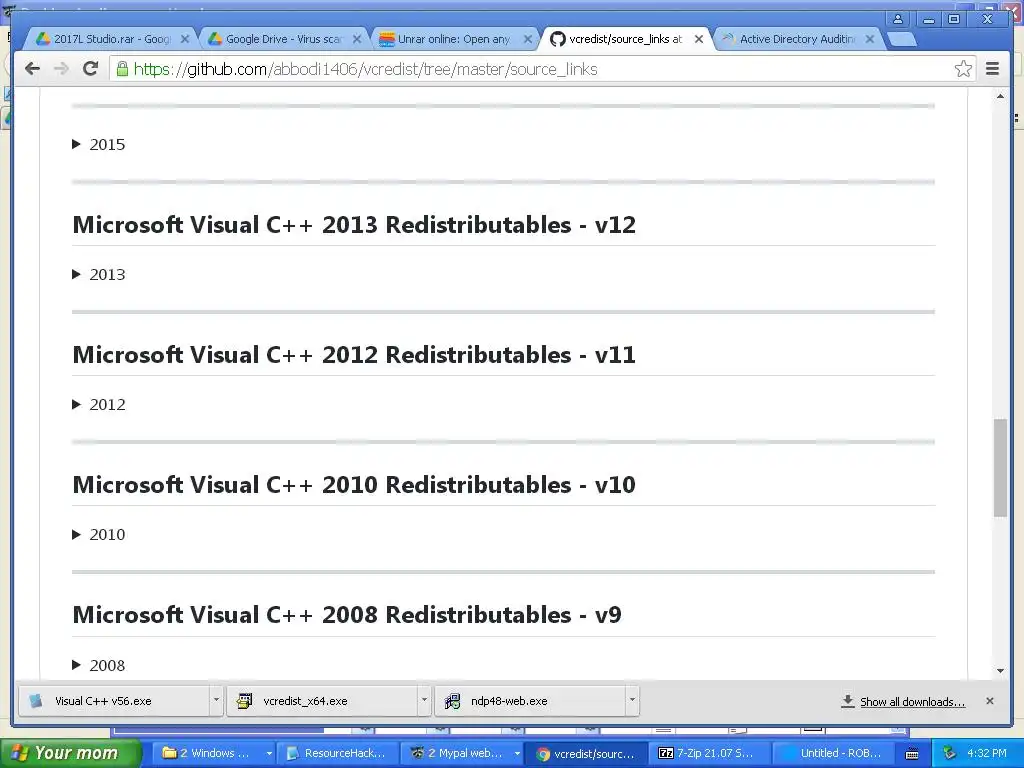Click page scrollbar up arrow
Viewport: 1024px width, 768px height.
point(1000,97)
